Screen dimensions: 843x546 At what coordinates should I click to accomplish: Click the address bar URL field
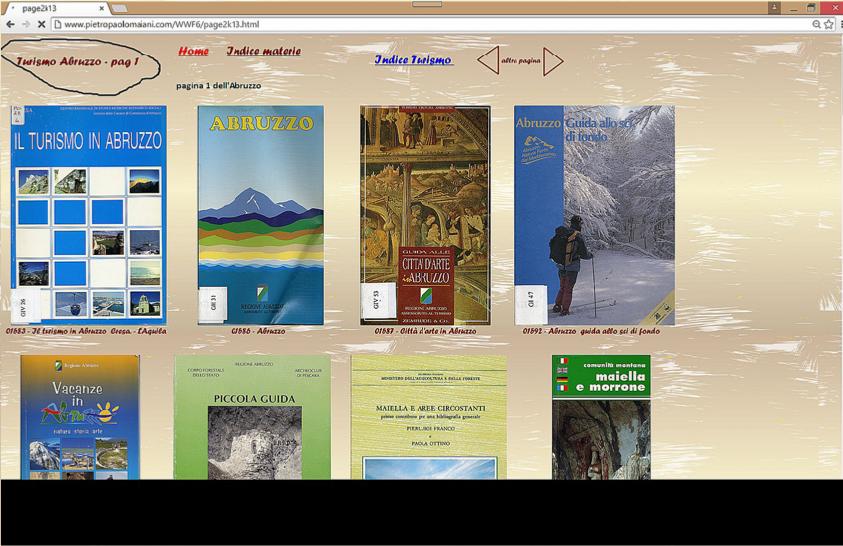(430, 24)
